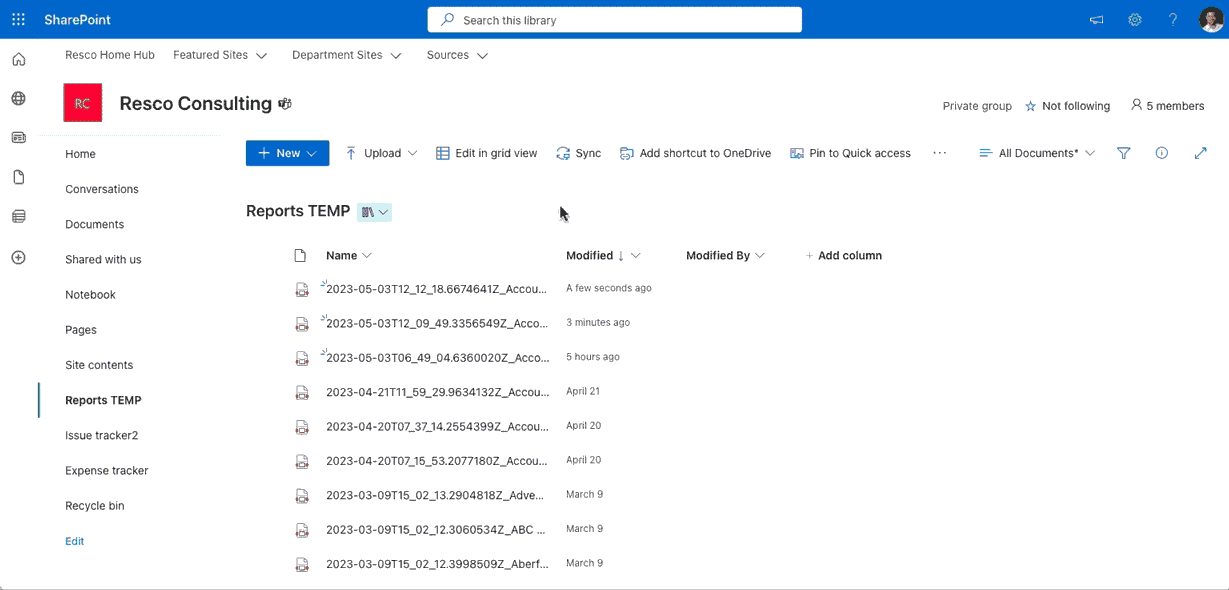Open Recycle bin in navigation
The image size is (1229, 590).
(95, 506)
